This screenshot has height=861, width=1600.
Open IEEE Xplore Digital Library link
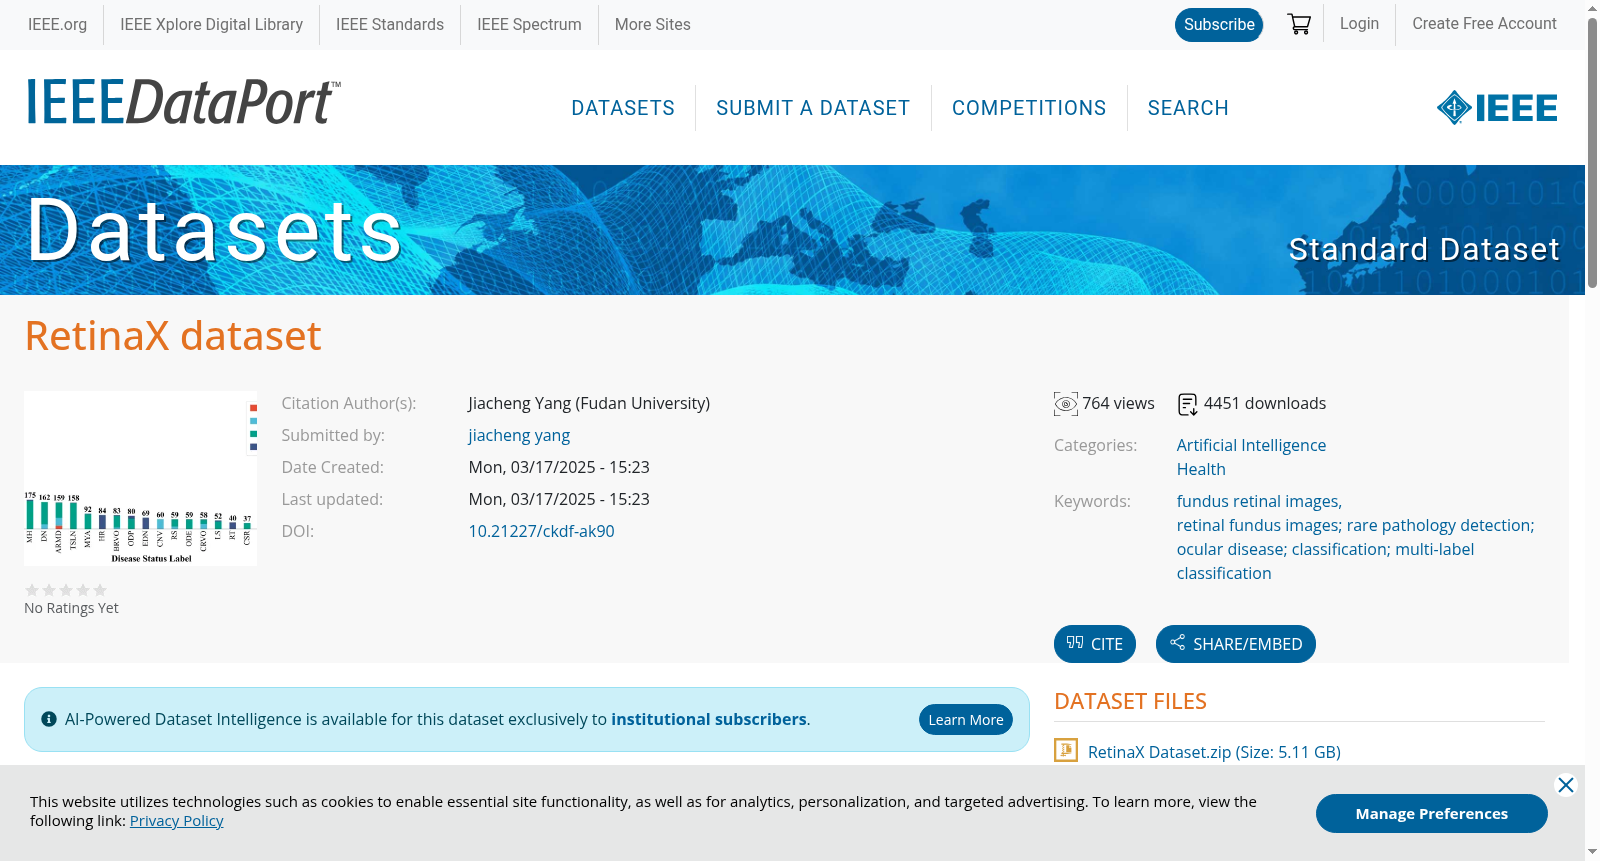point(212,24)
